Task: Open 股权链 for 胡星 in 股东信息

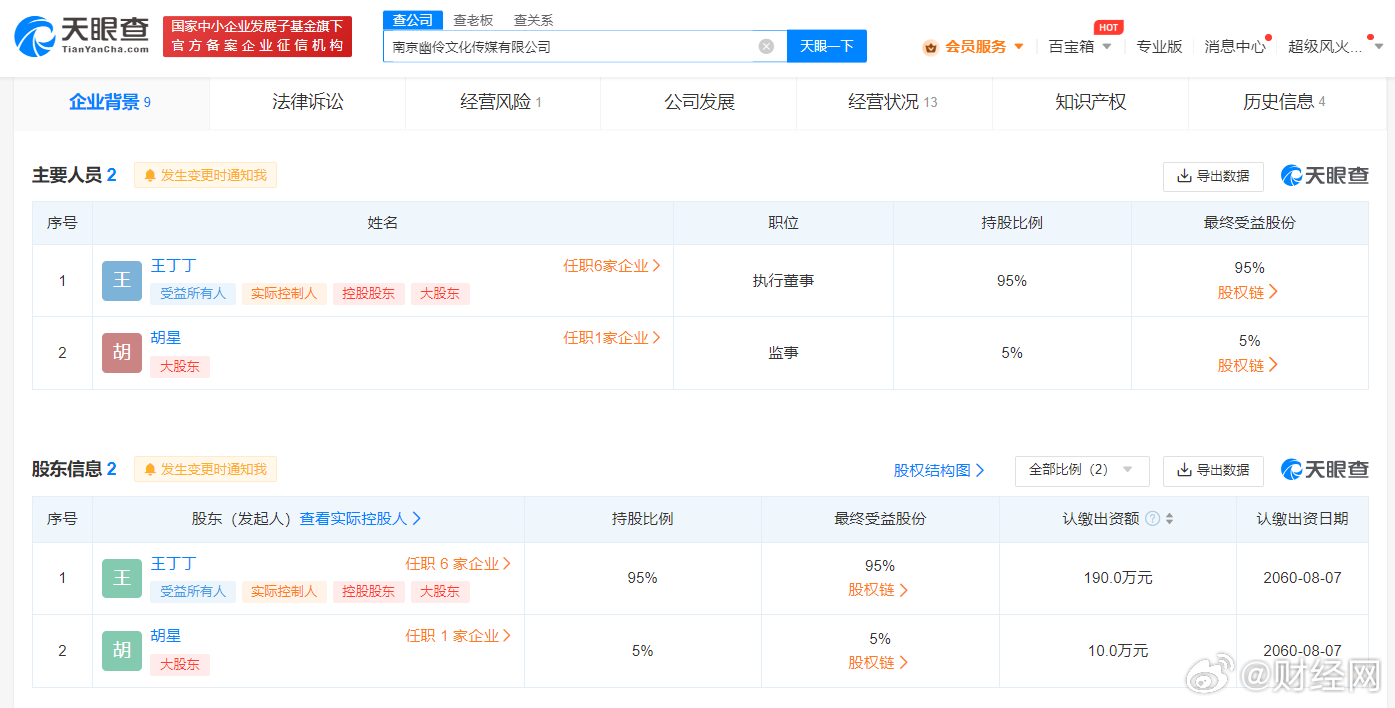Action: coord(879,663)
